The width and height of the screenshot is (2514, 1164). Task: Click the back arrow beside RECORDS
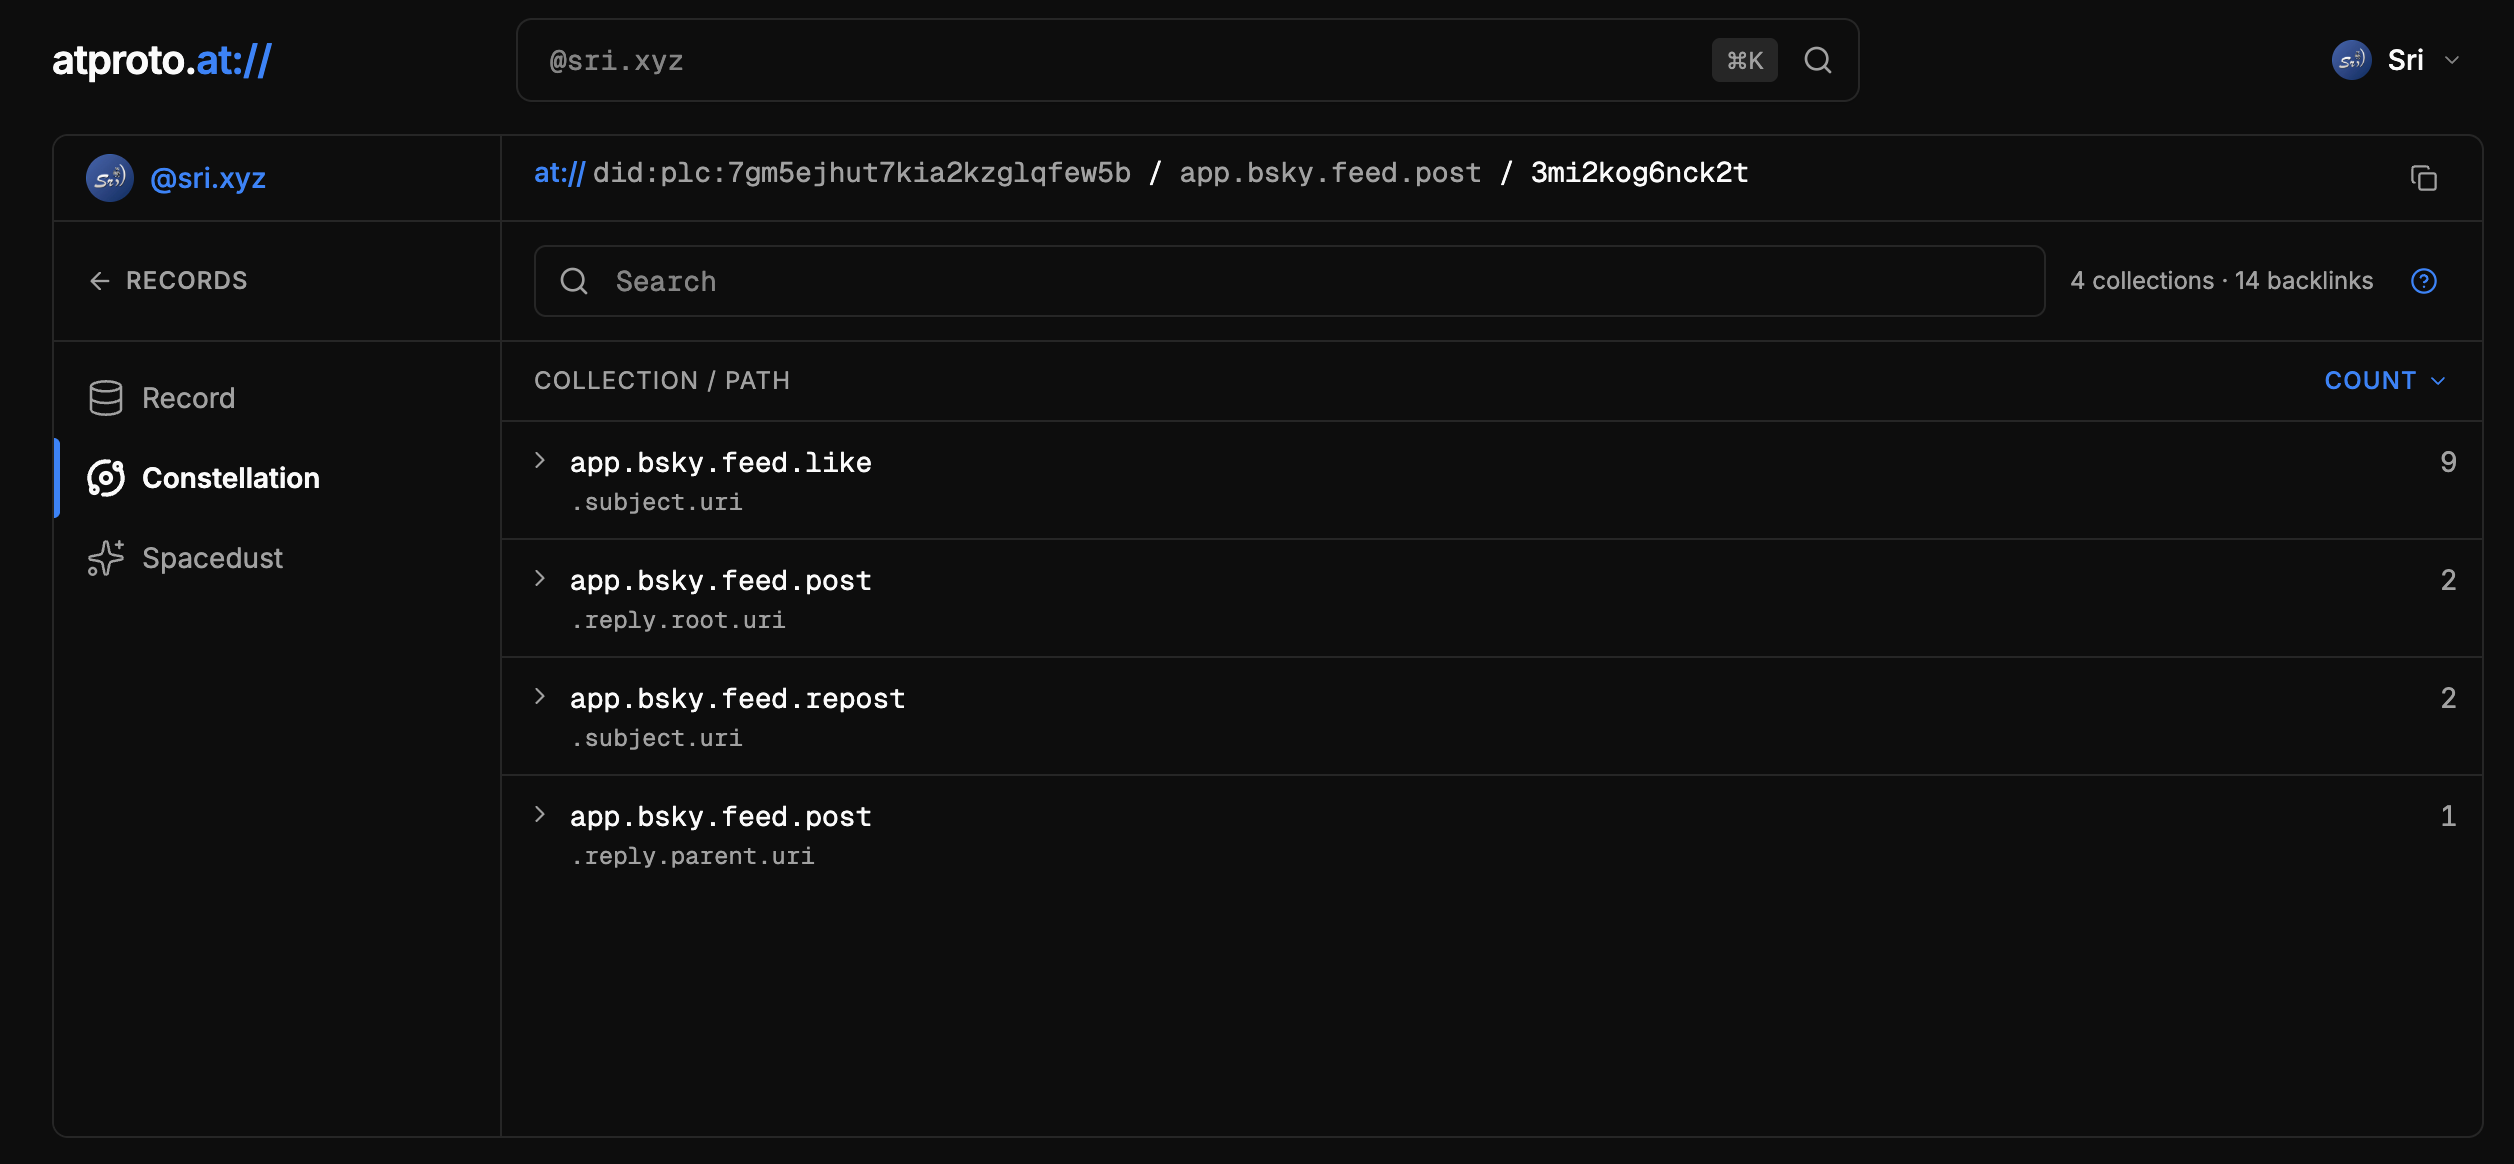coord(100,281)
